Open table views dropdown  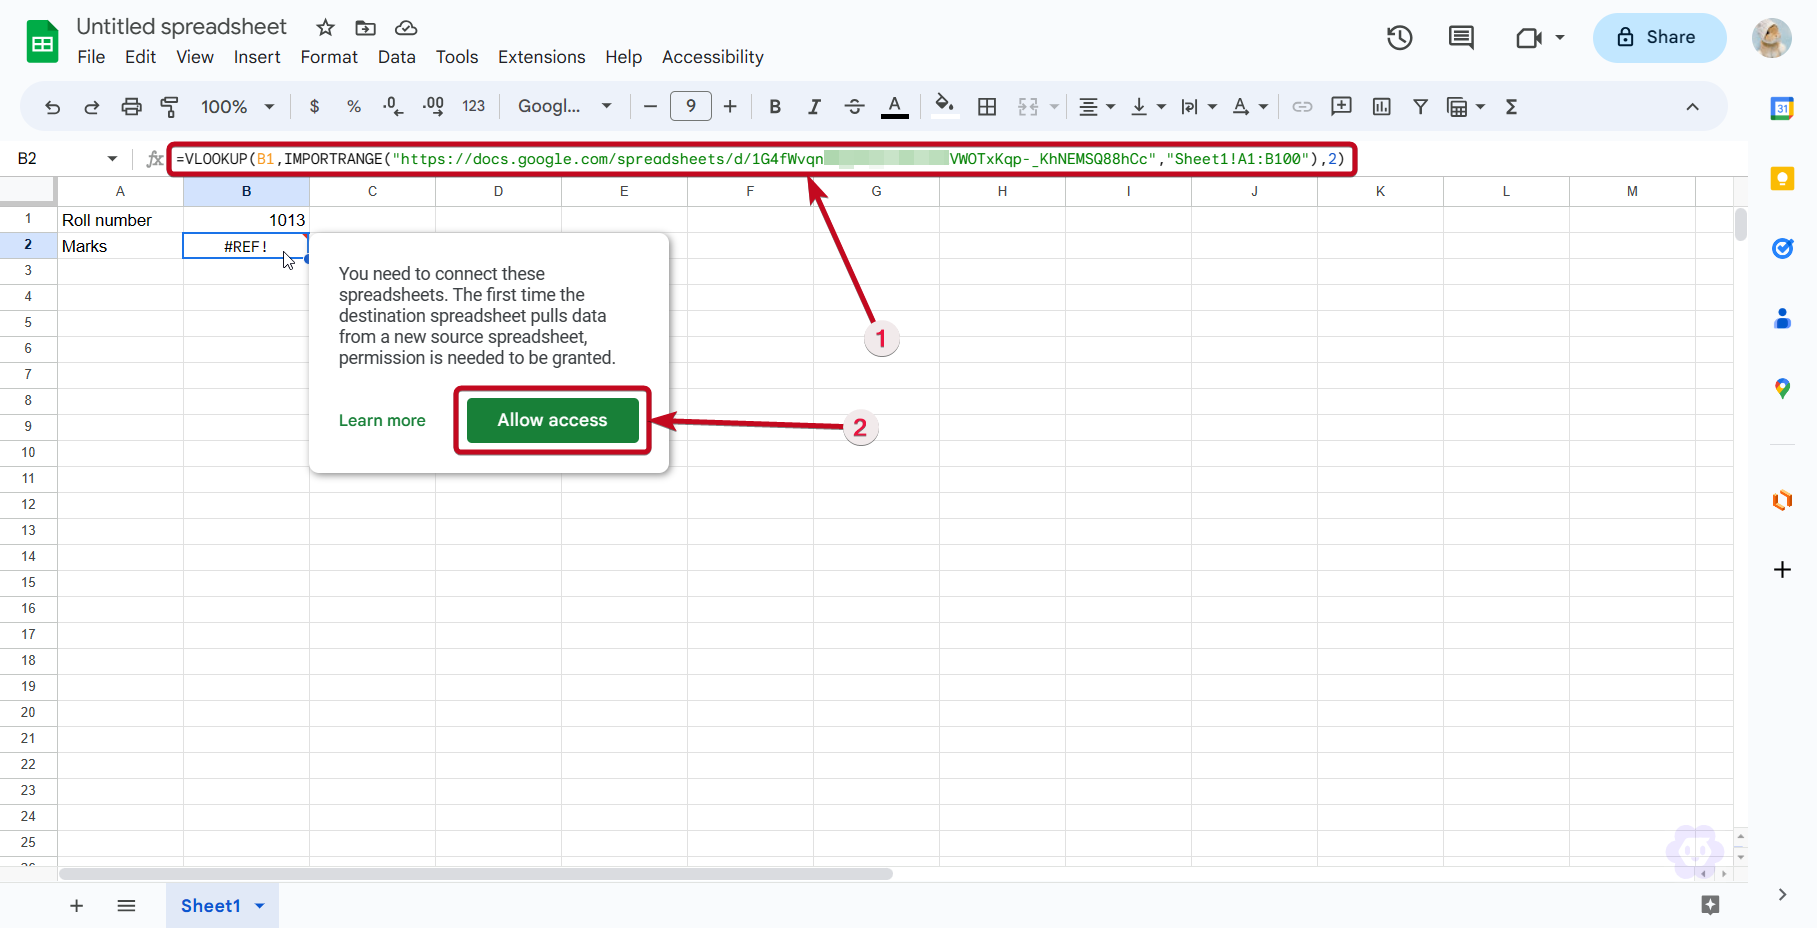coord(1466,107)
